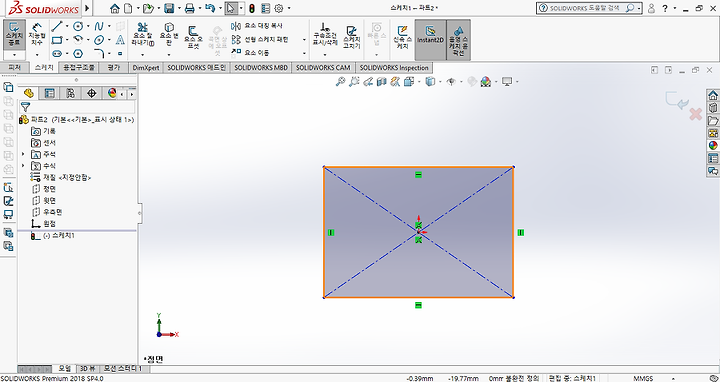Select the Circle sketch tool
Viewport: 720px width, 382px height.
click(78, 26)
